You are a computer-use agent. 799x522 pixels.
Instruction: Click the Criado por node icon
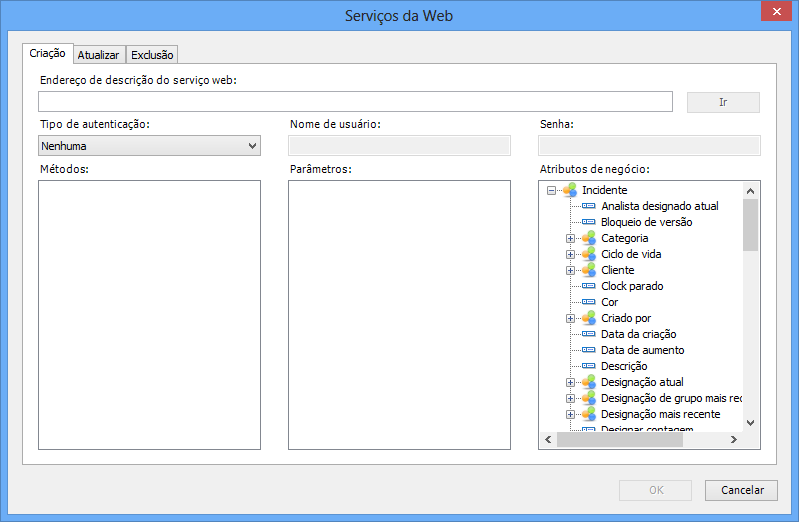[589, 318]
